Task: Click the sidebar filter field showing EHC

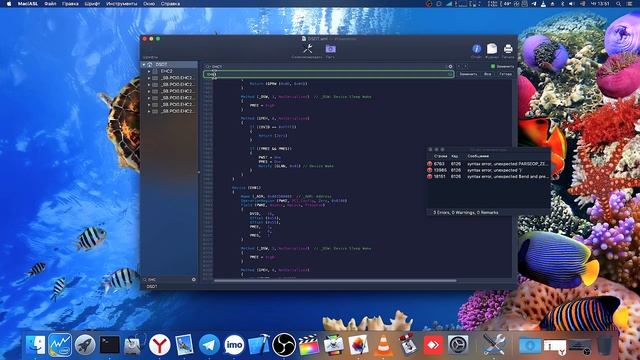Action: 169,280
